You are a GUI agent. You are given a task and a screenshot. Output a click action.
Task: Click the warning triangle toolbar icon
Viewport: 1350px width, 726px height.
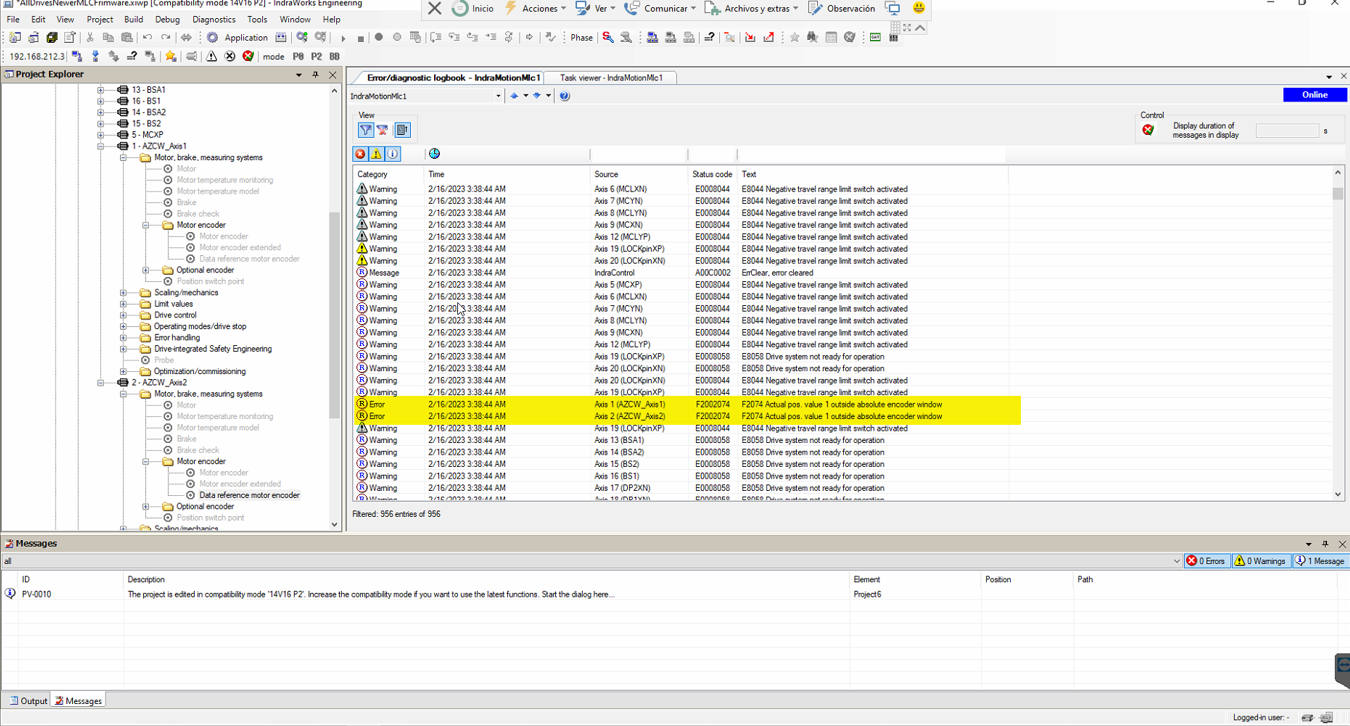click(211, 57)
